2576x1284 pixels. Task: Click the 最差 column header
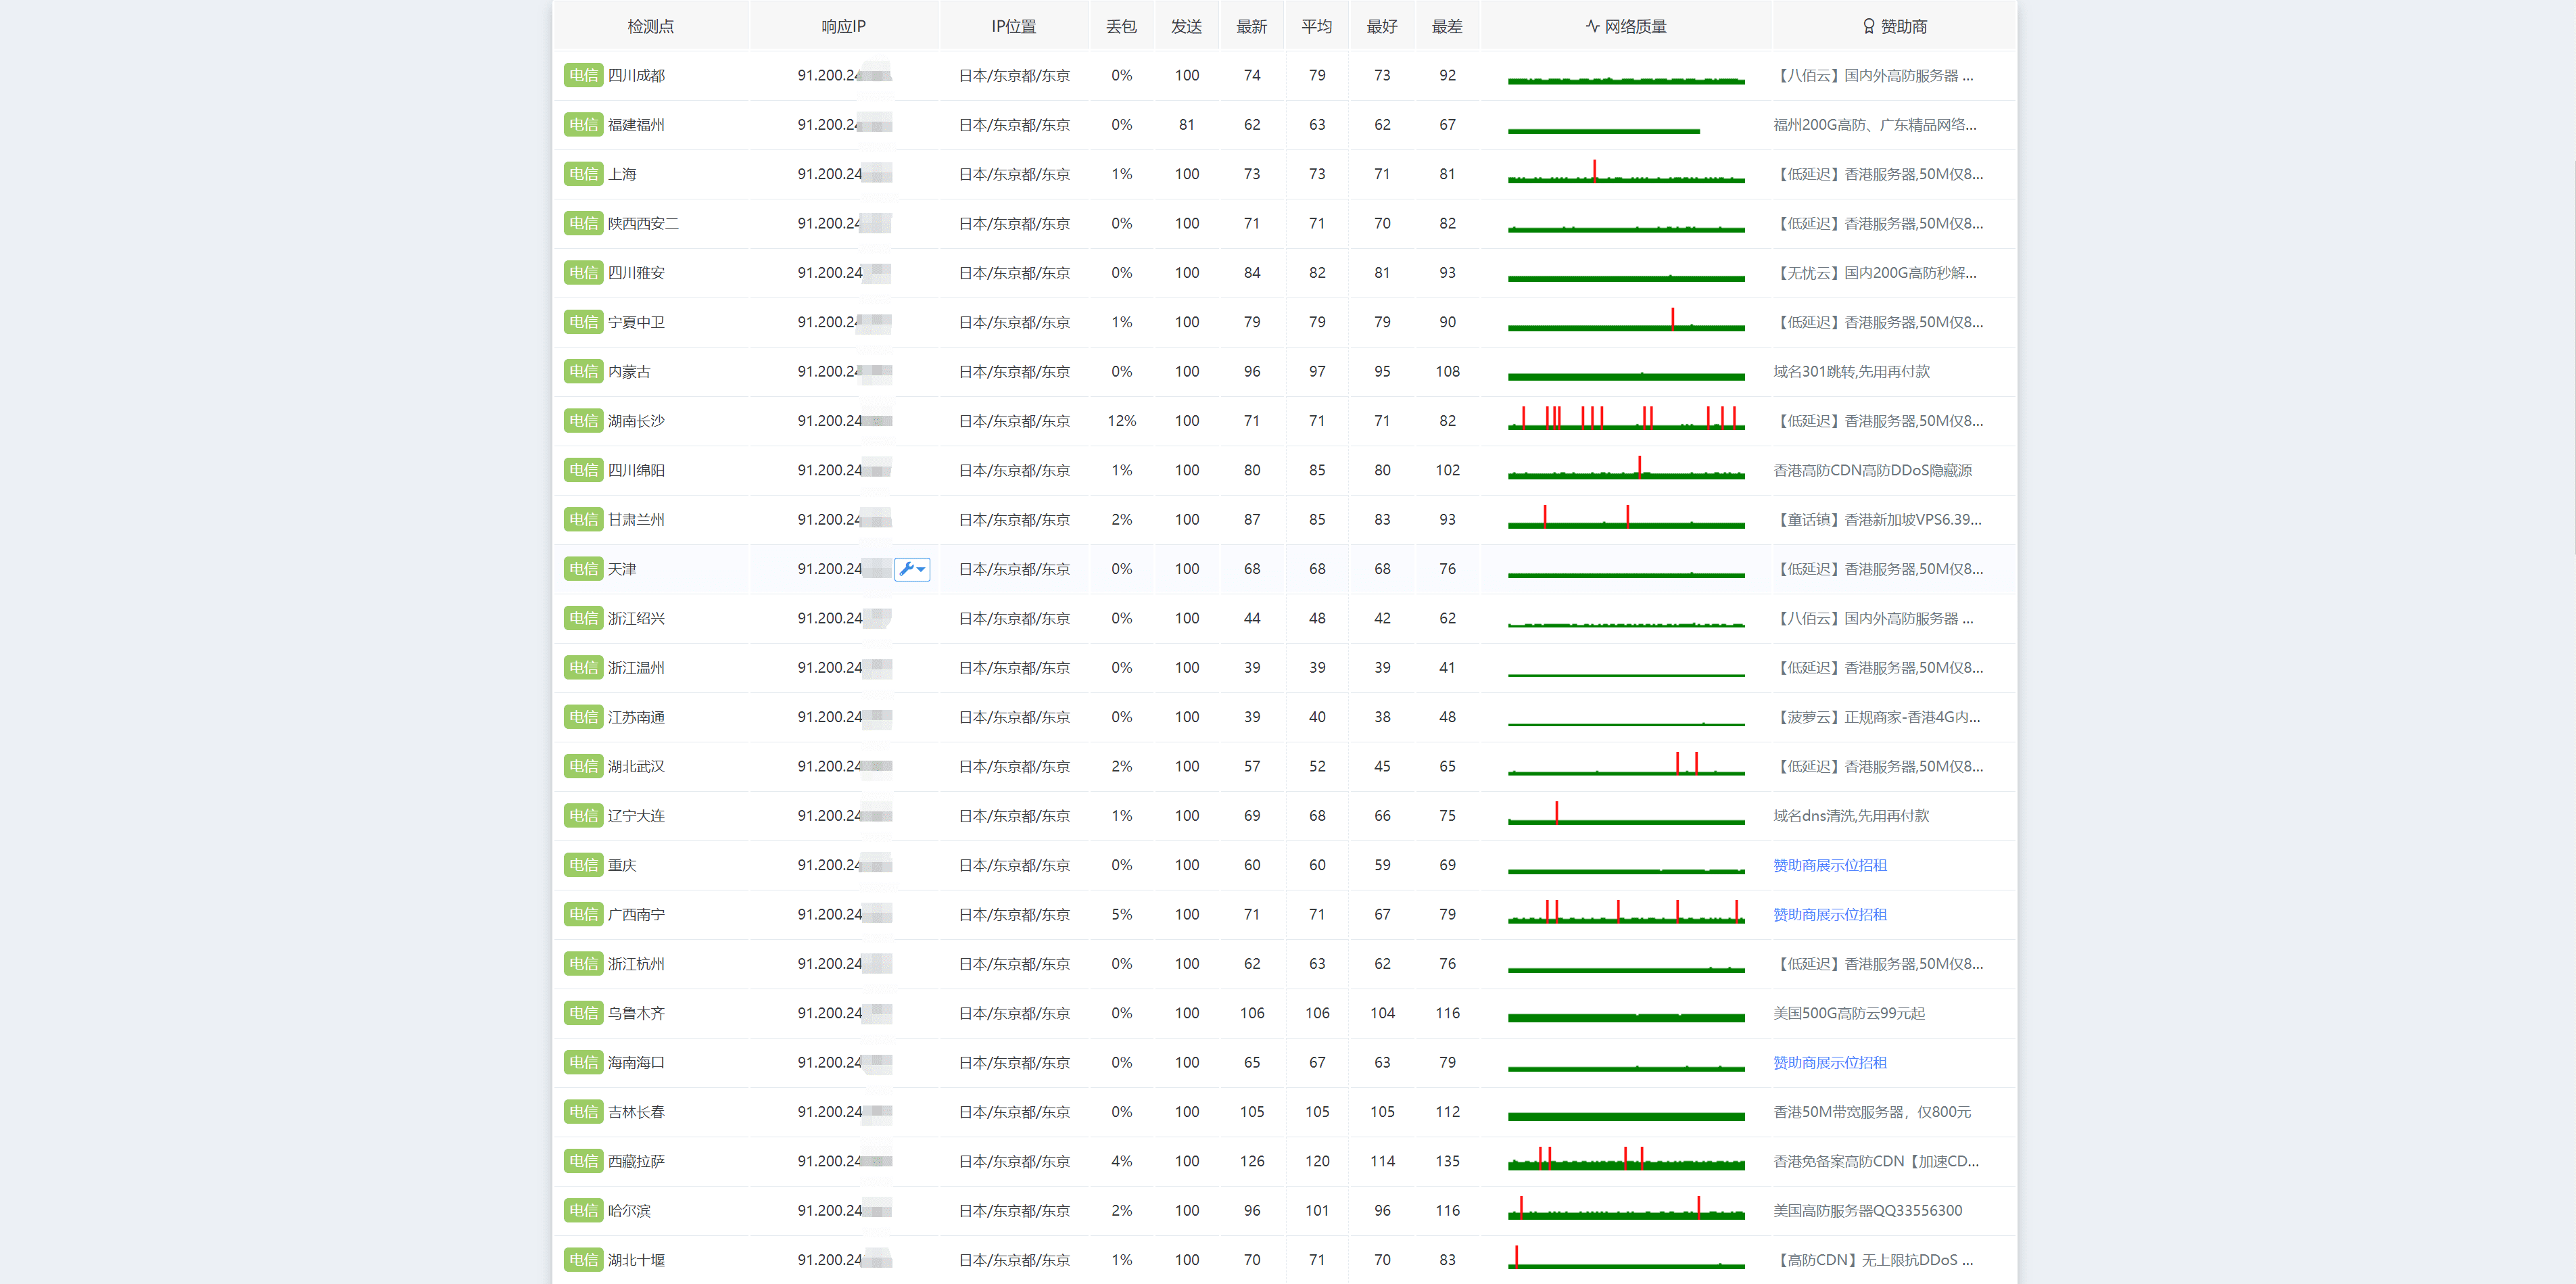pyautogui.click(x=1446, y=26)
